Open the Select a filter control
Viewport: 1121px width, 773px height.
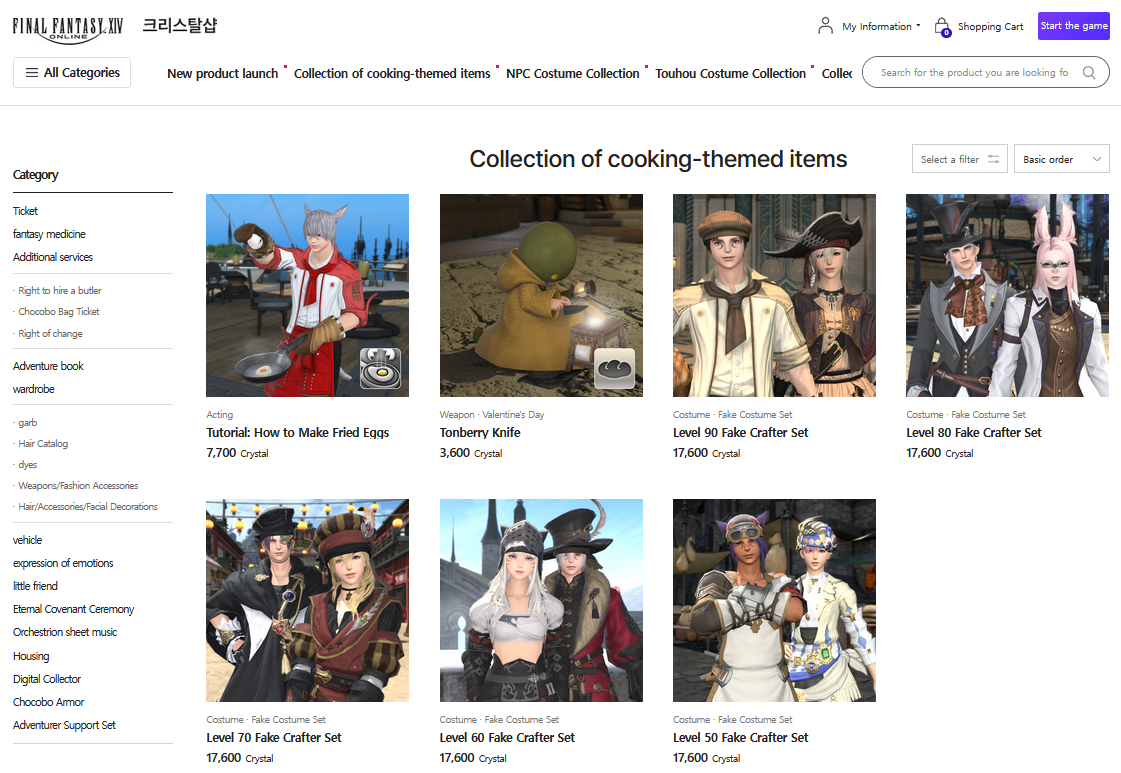tap(959, 159)
